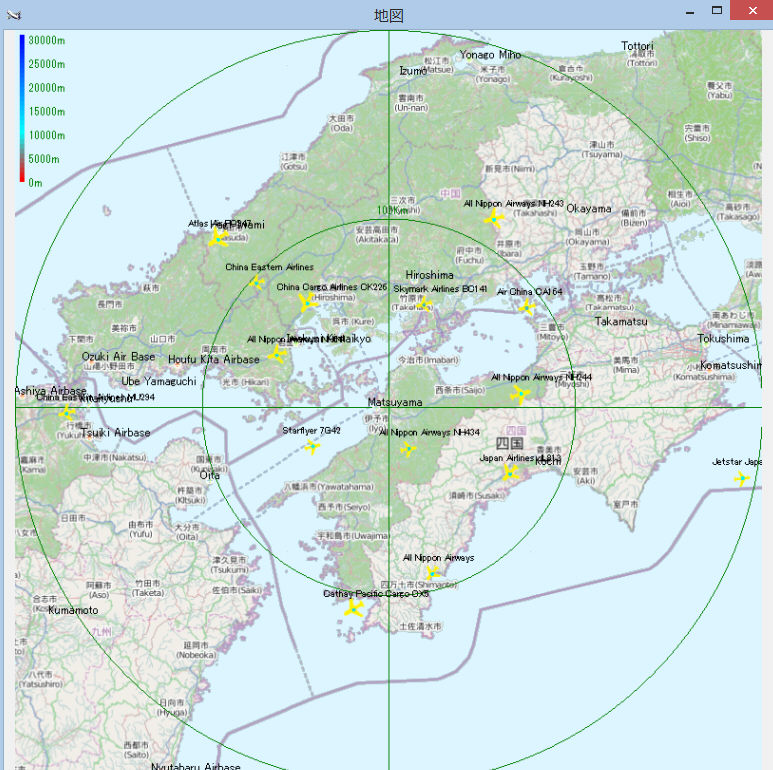Click All Nippon Airways NH243 plane icon
This screenshot has width=773, height=770.
[492, 218]
